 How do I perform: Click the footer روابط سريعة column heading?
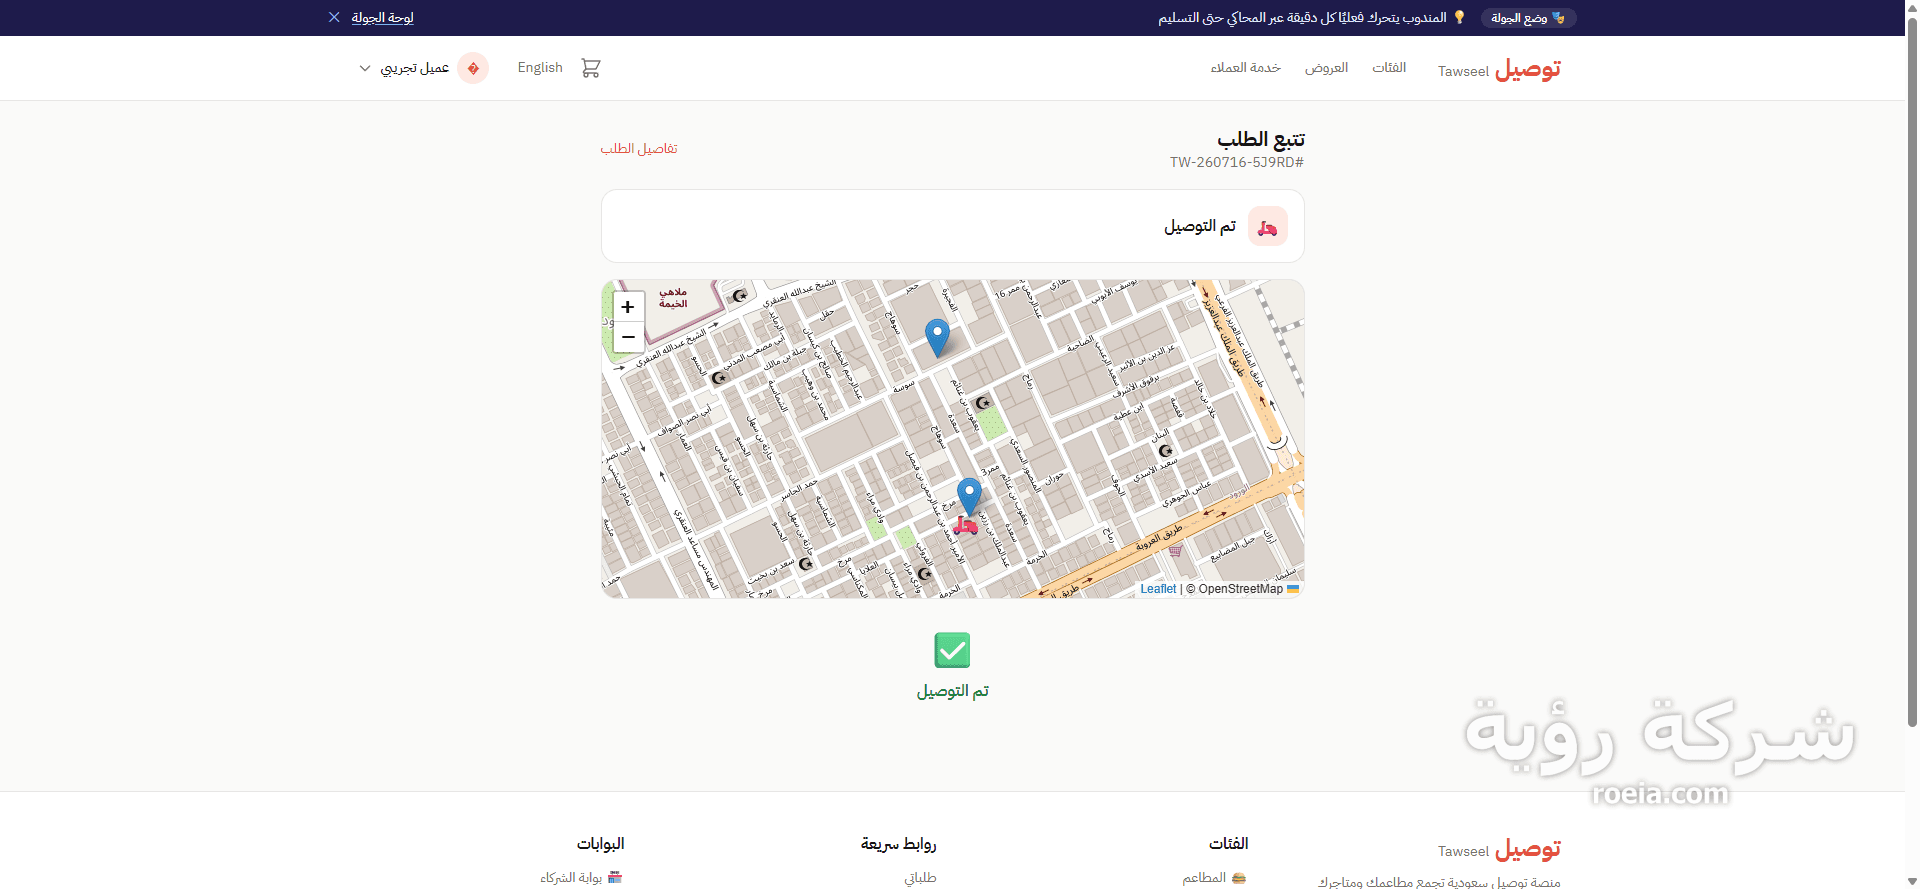coord(898,843)
